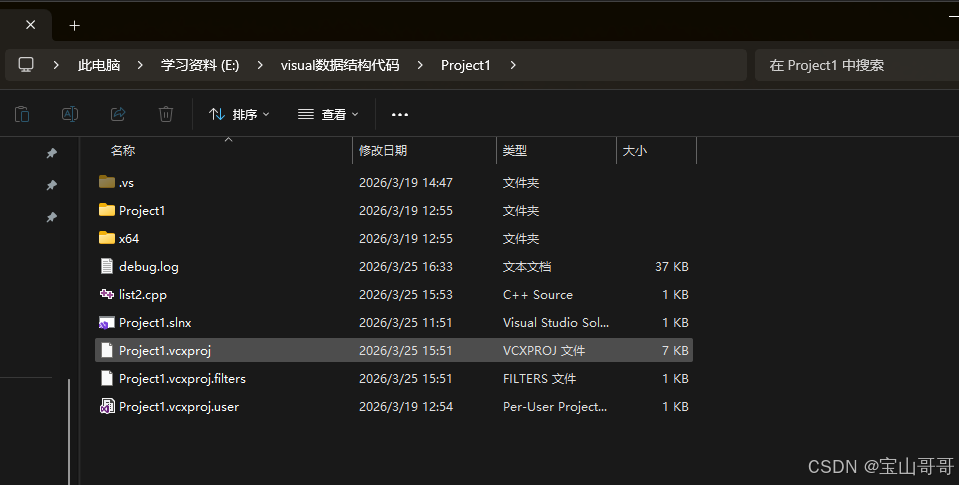Navigate to 学习资料 (E:) breadcrumb
The image size is (959, 485).
[200, 65]
